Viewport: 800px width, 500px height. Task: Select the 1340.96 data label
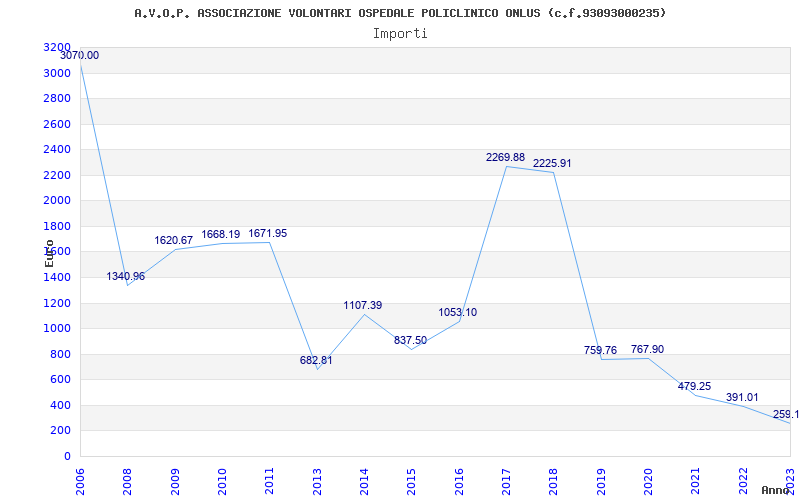point(126,277)
